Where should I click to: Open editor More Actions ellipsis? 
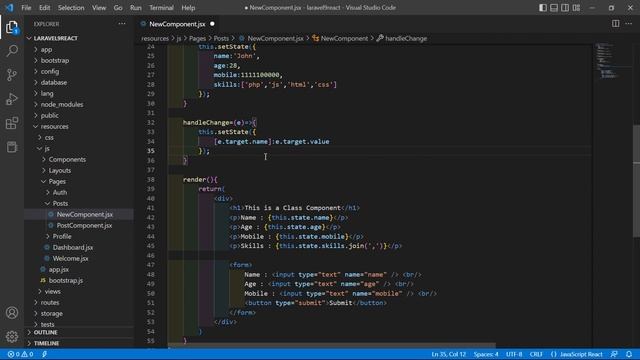click(x=629, y=24)
